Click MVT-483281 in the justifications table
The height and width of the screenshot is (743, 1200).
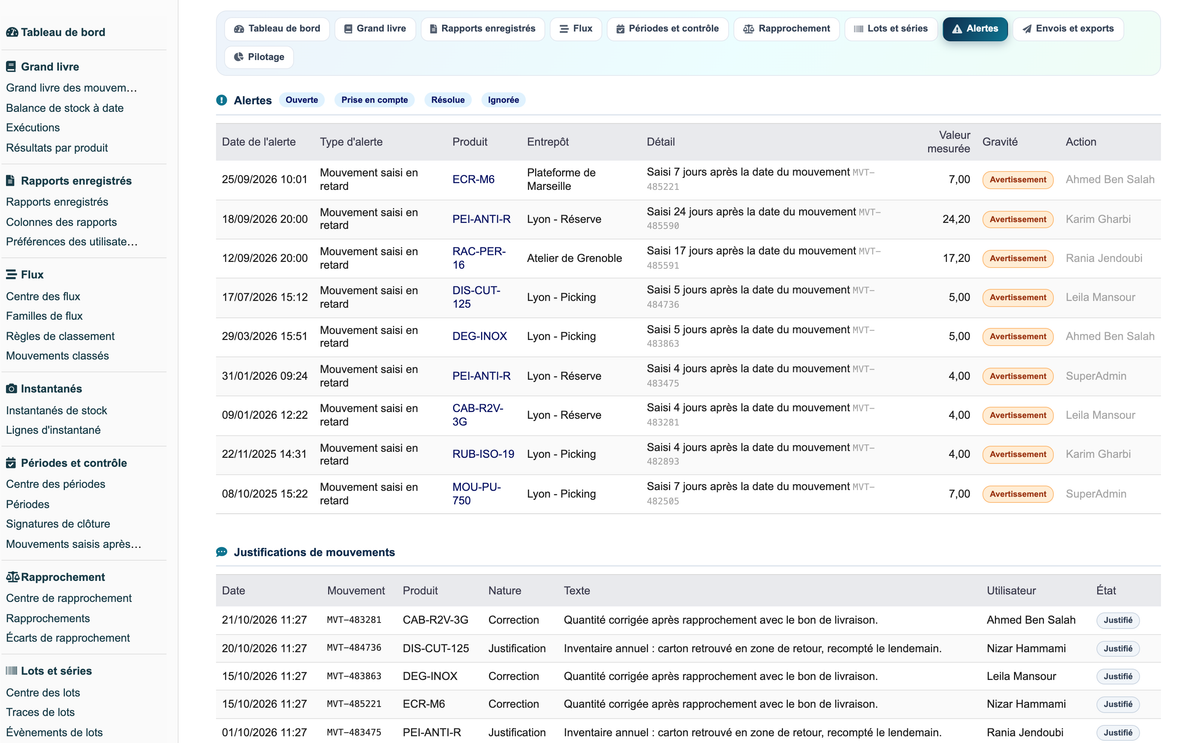click(x=354, y=620)
